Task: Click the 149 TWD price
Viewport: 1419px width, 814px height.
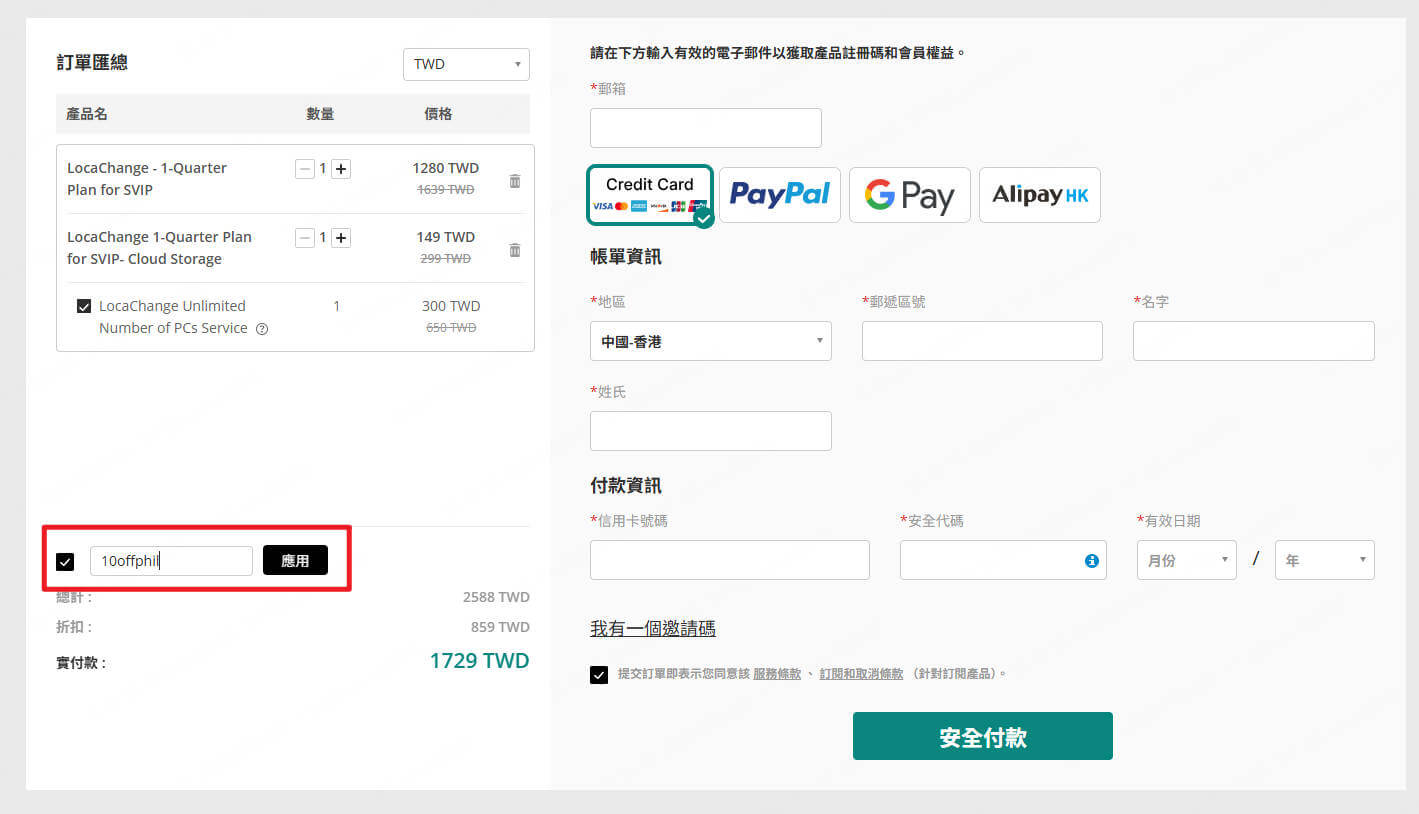Action: (446, 237)
